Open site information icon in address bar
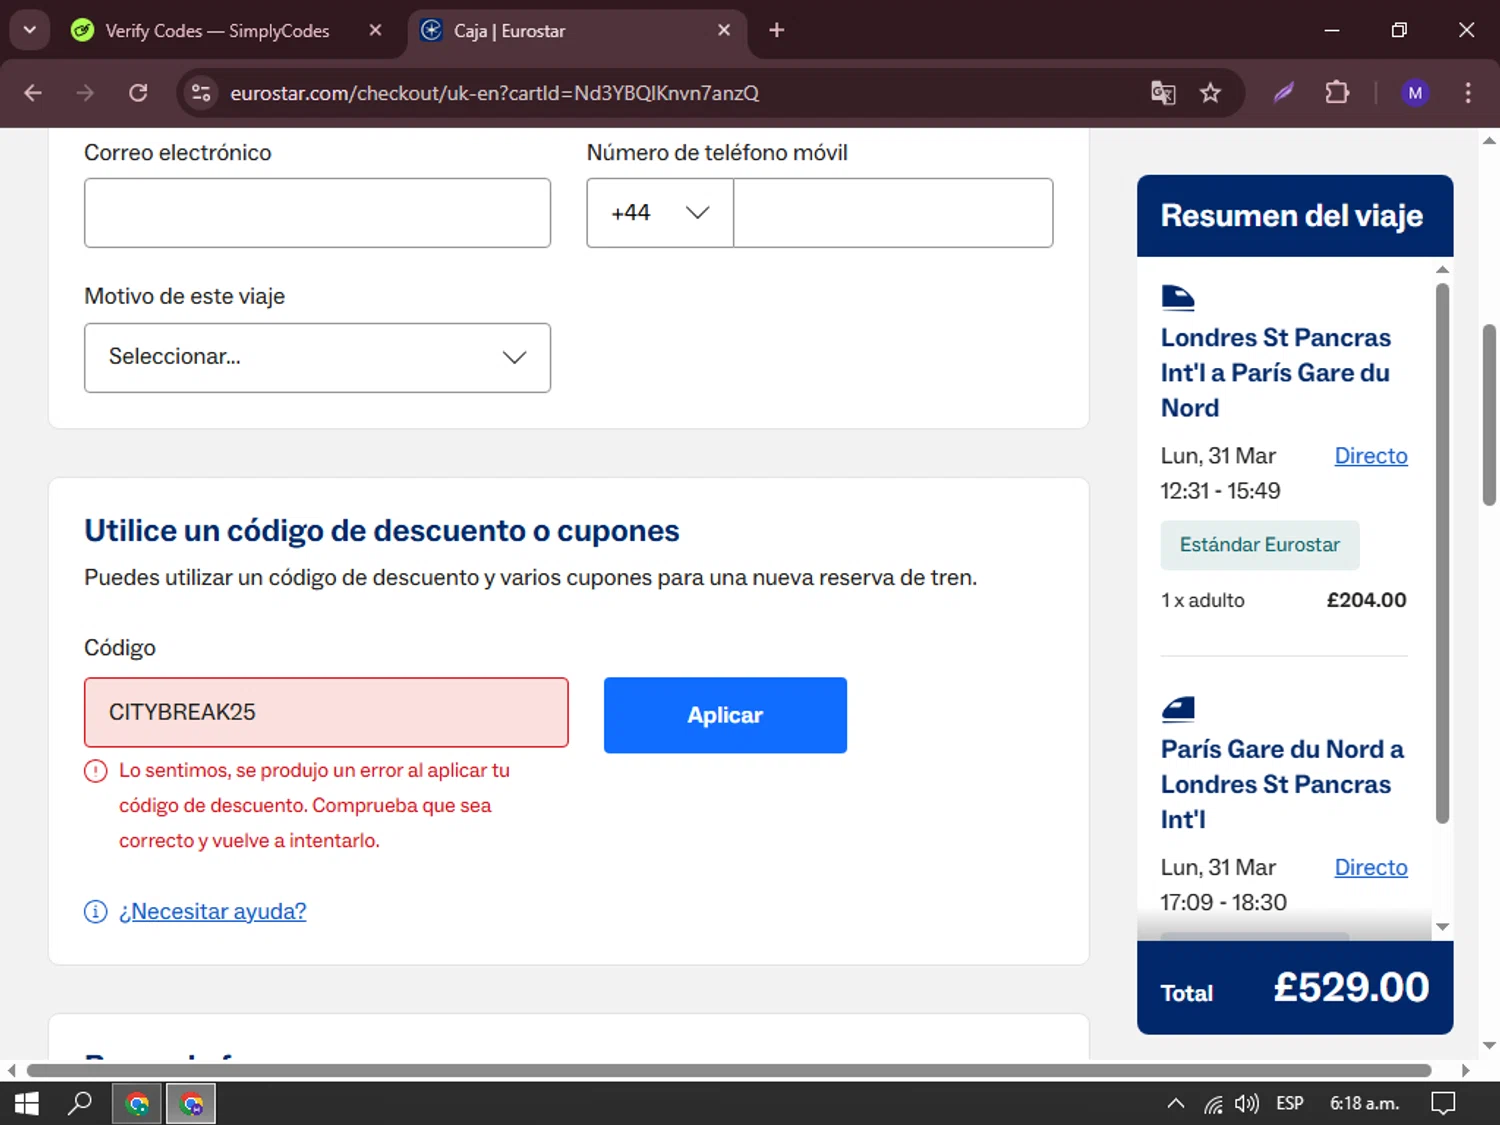1500x1125 pixels. 201,93
